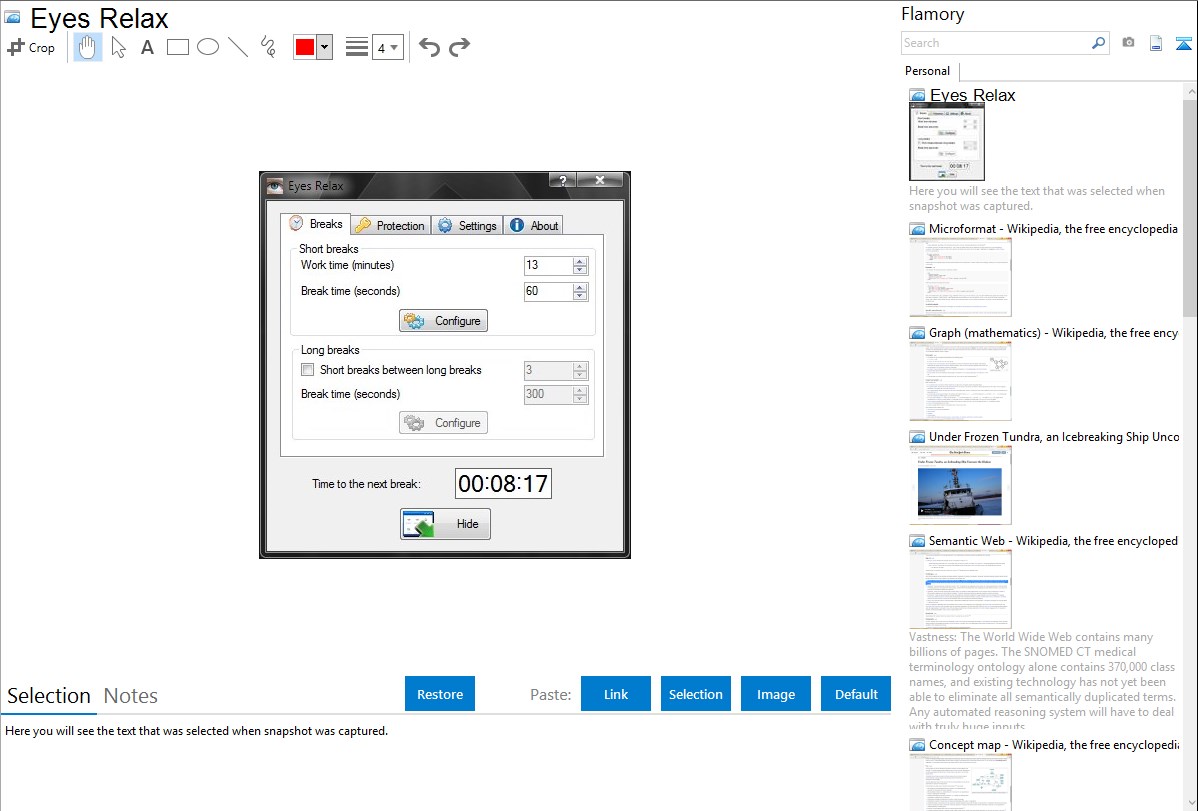
Task: Switch to the Notes tab
Action: coord(131,696)
